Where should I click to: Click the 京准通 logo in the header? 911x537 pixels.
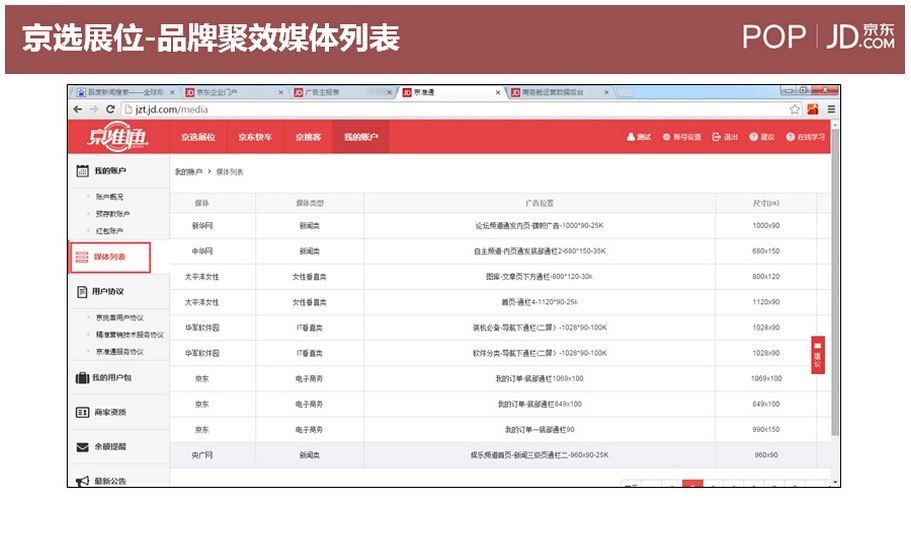pyautogui.click(x=118, y=137)
